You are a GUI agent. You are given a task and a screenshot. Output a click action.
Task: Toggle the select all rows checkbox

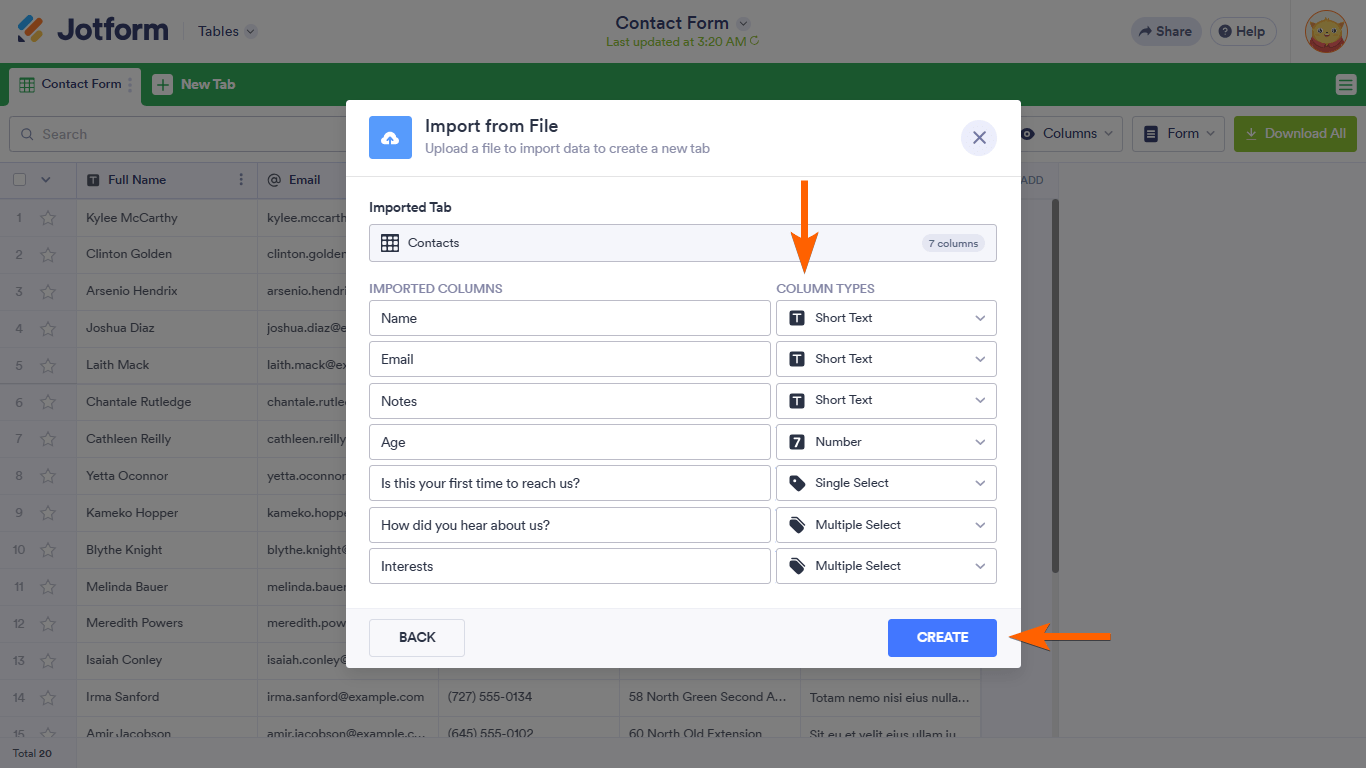pos(19,180)
